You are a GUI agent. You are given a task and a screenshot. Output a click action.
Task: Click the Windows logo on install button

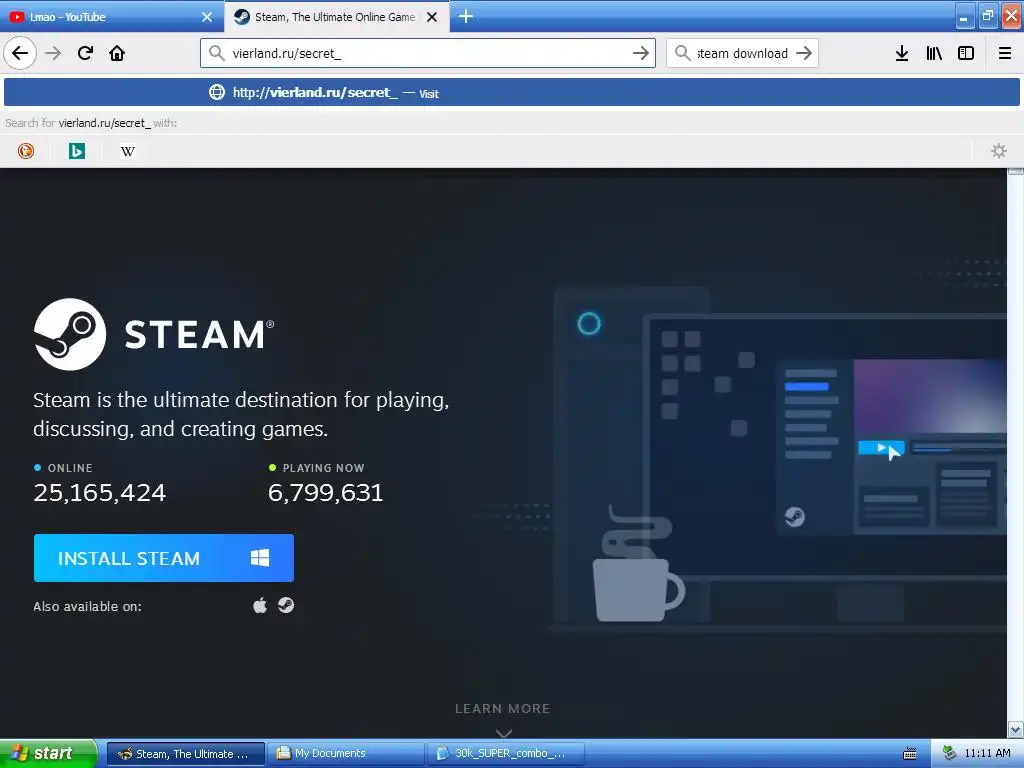260,557
